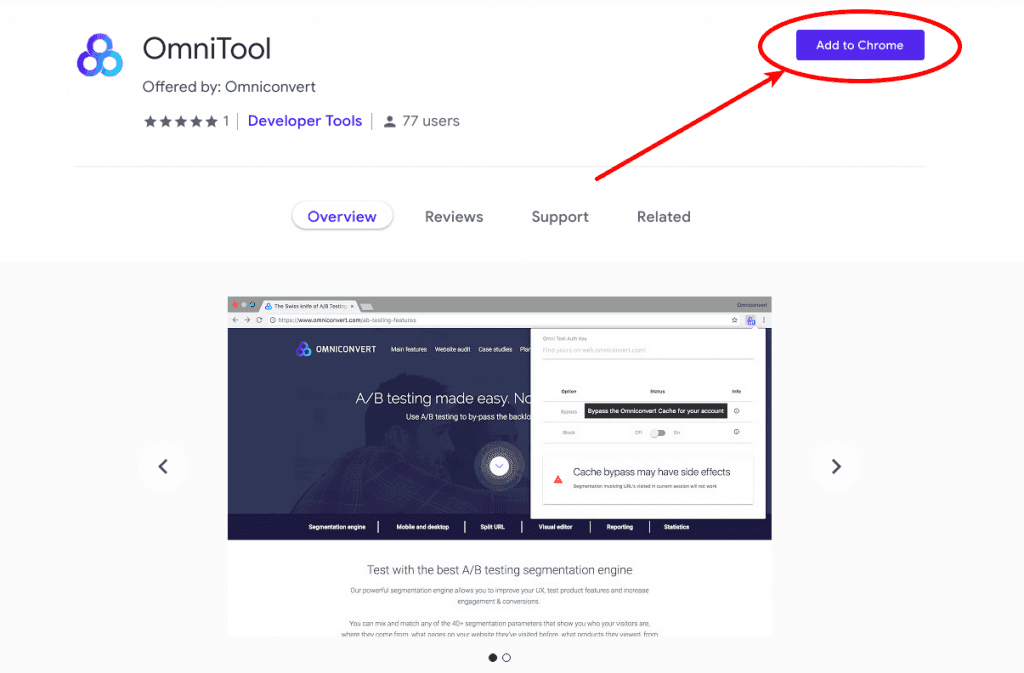Click the Block row info icon
This screenshot has width=1024, height=673.
pos(736,433)
